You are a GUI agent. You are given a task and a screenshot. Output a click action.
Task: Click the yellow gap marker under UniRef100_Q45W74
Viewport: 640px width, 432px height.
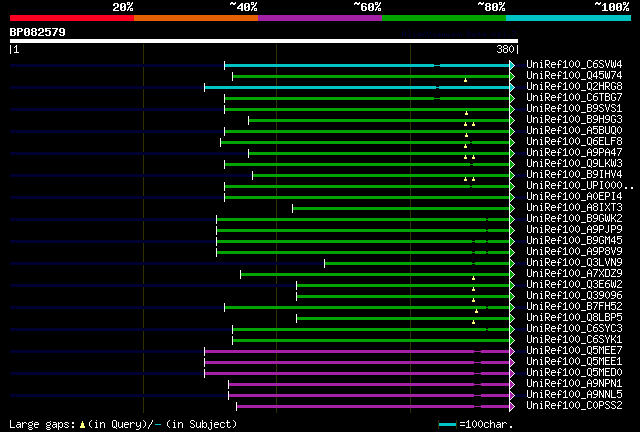[x=465, y=80]
